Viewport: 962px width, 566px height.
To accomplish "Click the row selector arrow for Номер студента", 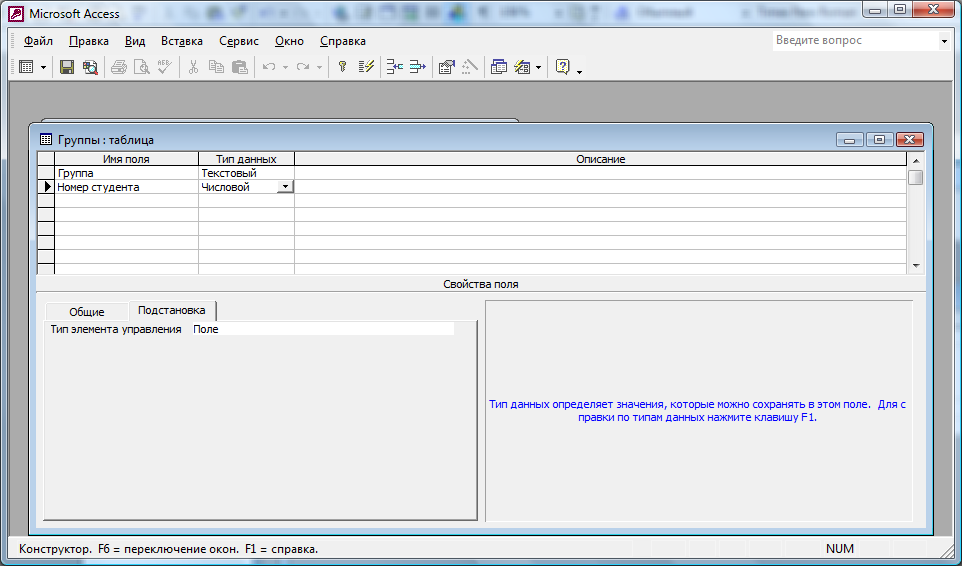I will tap(46, 187).
